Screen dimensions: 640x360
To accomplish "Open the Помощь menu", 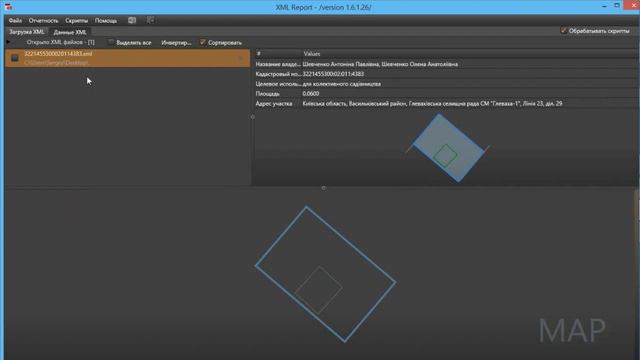I will coord(106,20).
